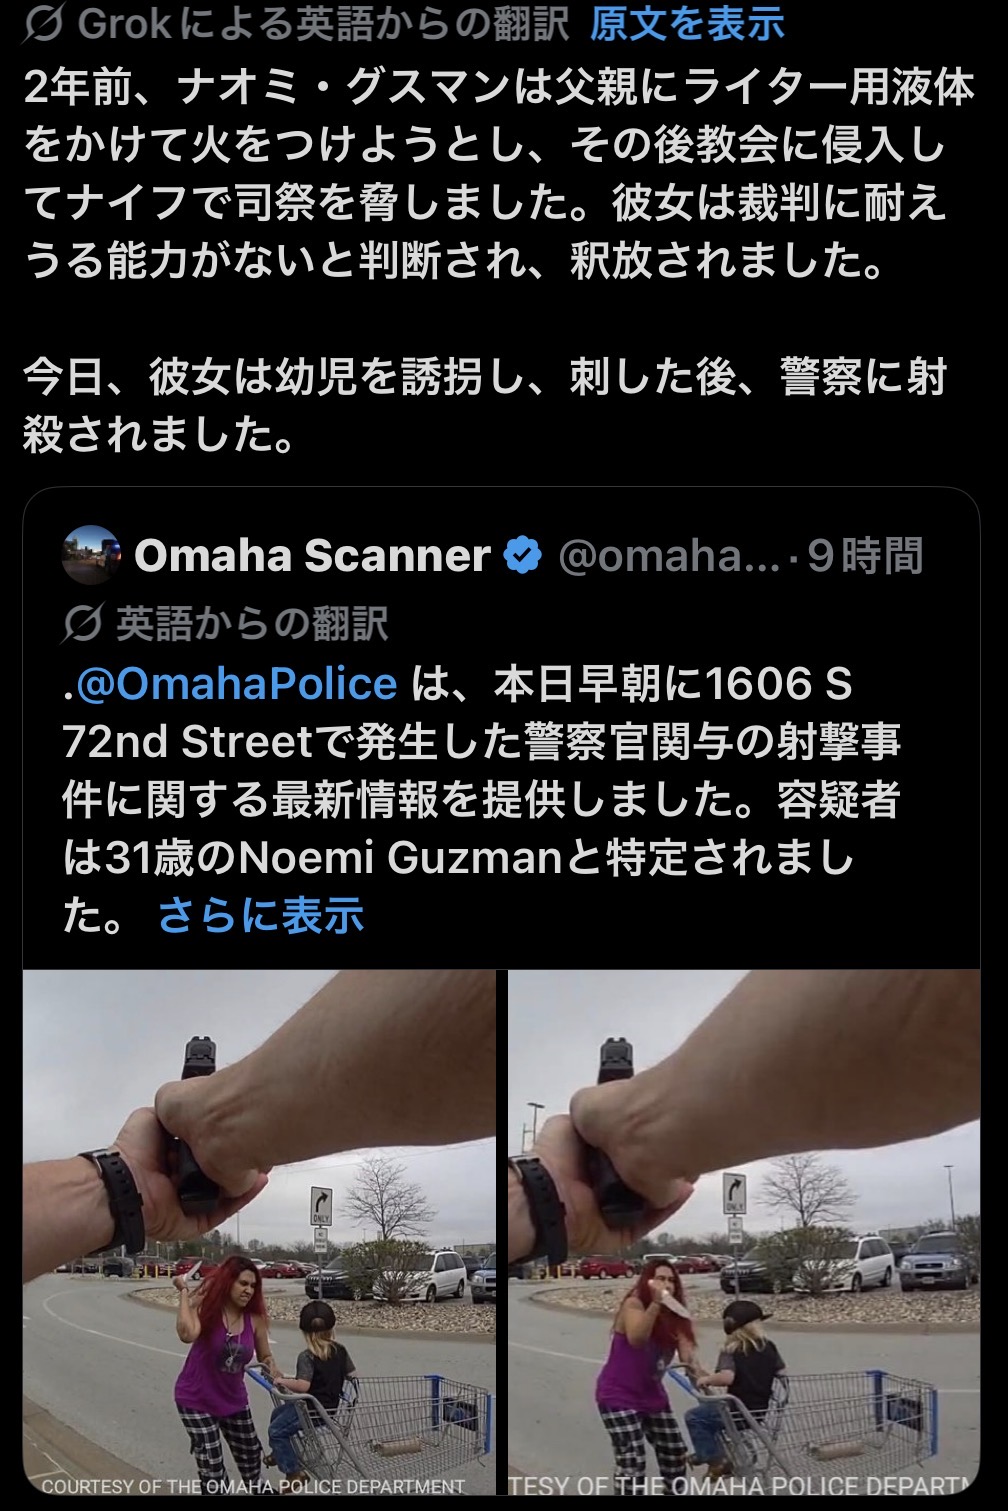Tap the COURTESY OF THE OMAHA POLICE caption on the left image

click(253, 1486)
